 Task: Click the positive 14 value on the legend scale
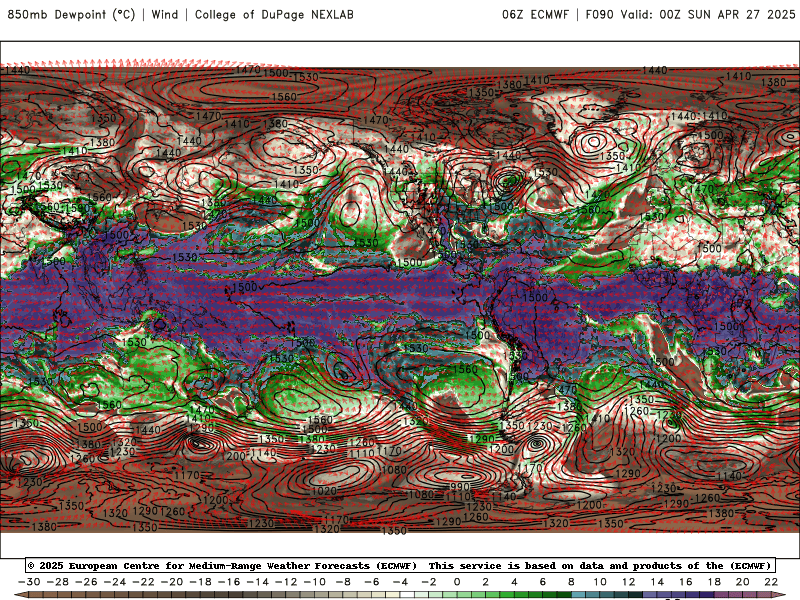click(x=657, y=582)
